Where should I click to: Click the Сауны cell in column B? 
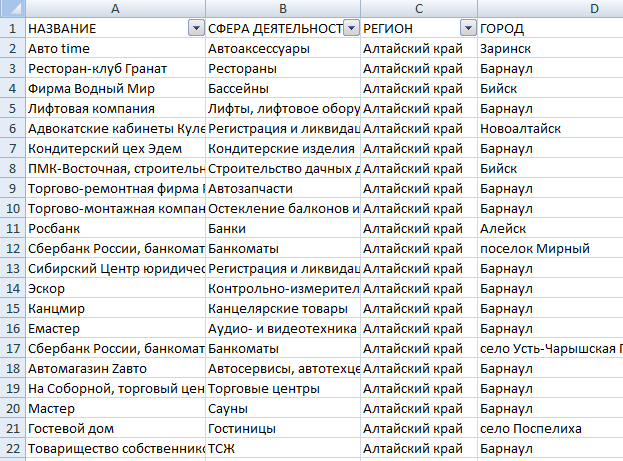click(x=282, y=408)
